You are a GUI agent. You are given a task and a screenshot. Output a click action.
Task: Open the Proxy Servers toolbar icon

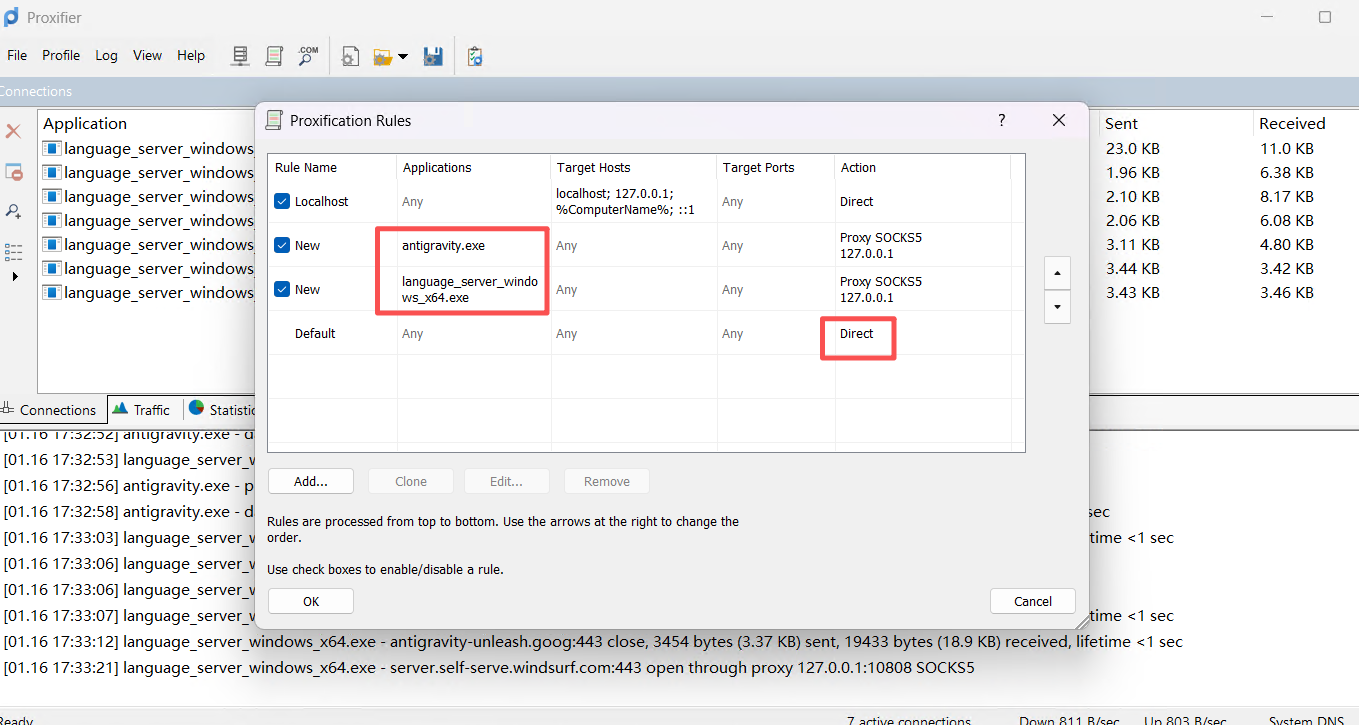point(240,56)
